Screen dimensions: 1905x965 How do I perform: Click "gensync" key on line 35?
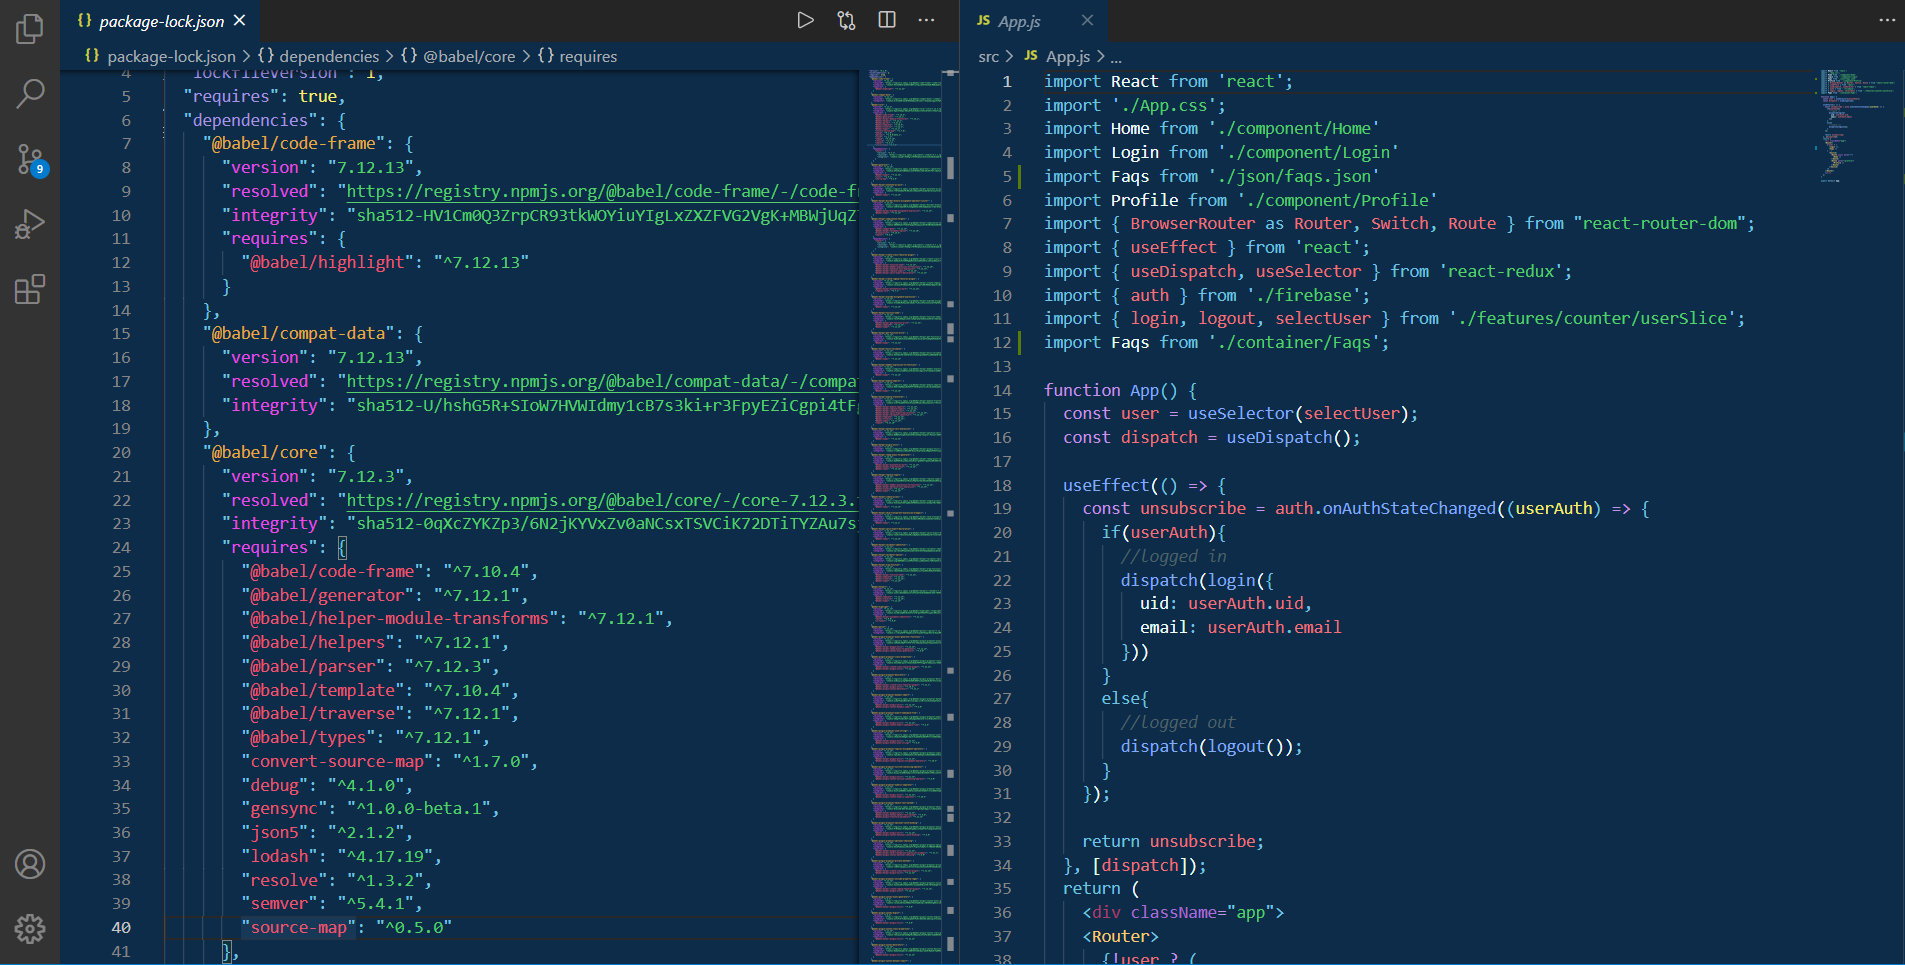tap(284, 808)
